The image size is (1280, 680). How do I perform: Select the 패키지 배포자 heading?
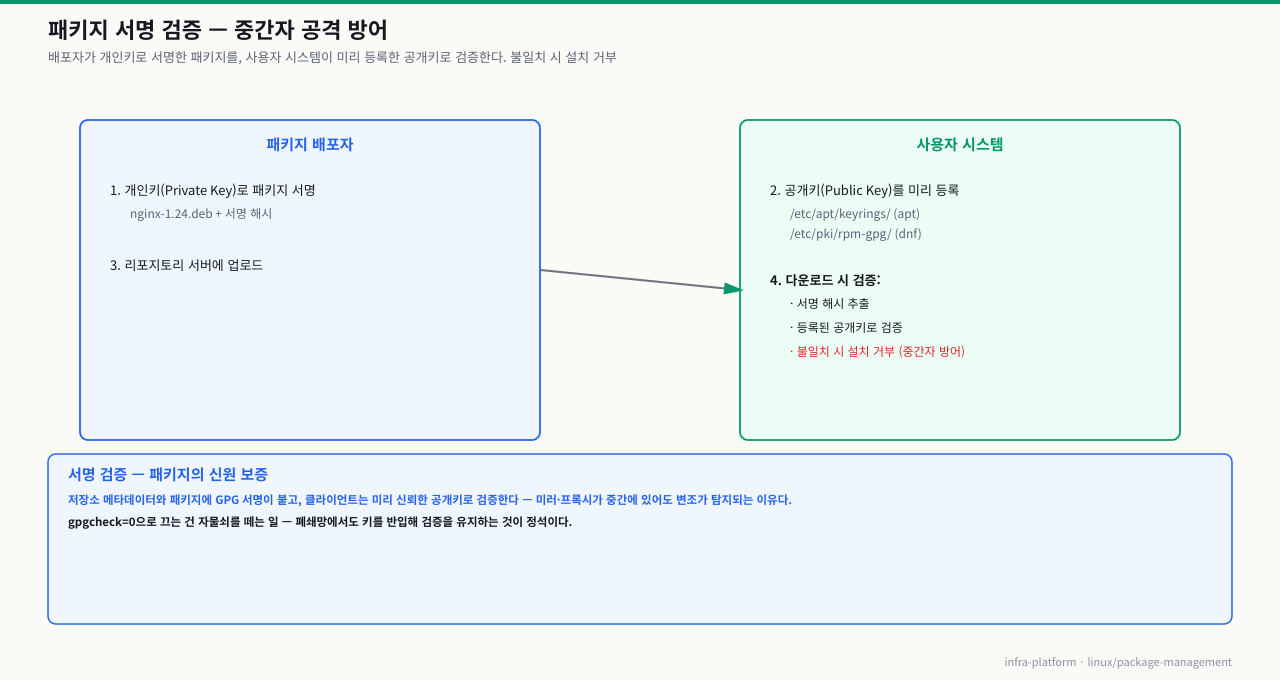tap(310, 144)
